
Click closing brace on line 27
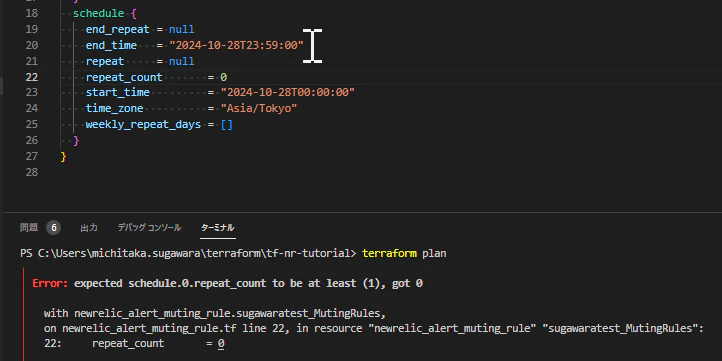click(64, 157)
